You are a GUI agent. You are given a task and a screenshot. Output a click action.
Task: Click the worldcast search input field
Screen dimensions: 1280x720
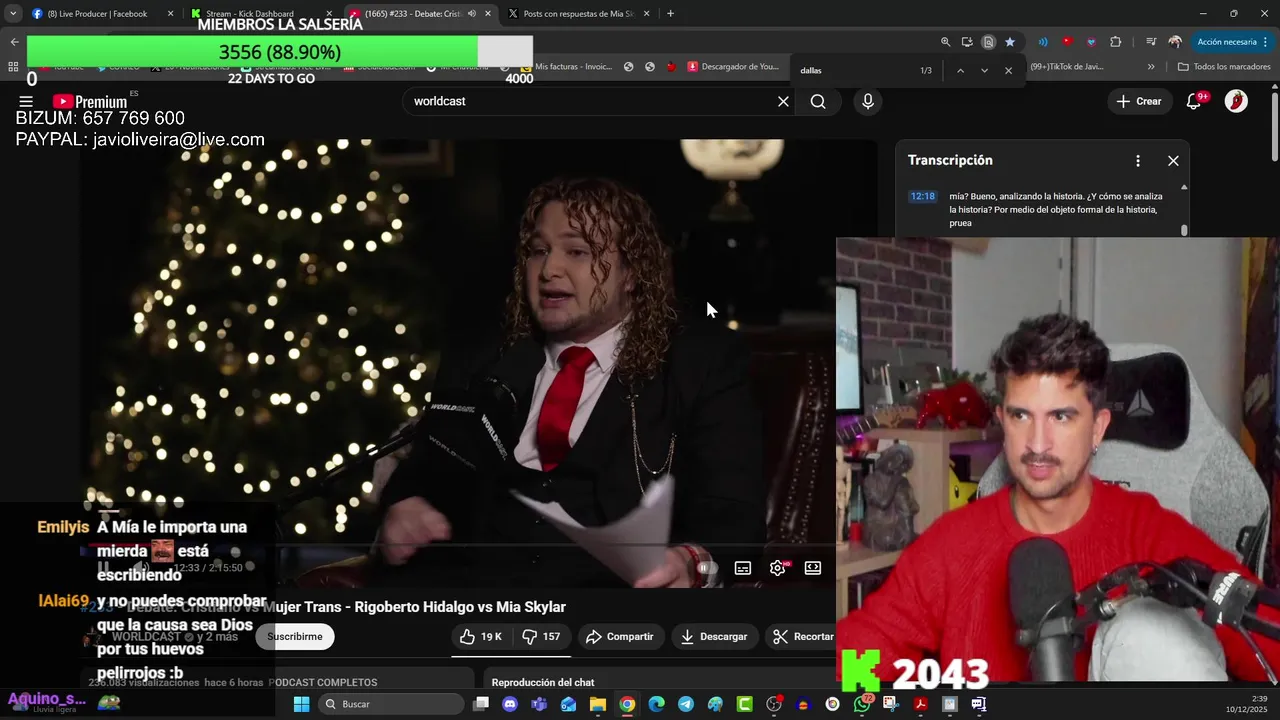click(x=590, y=101)
